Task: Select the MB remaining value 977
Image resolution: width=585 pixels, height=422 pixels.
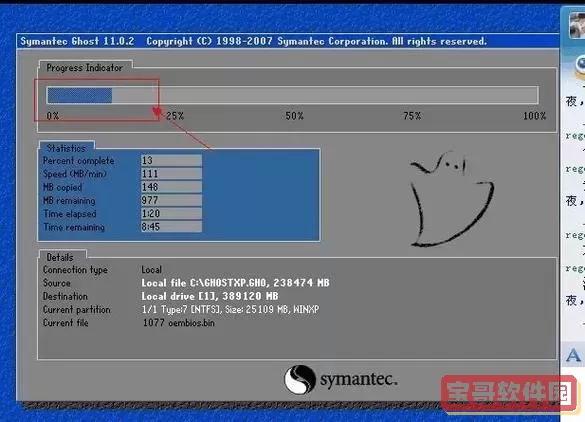Action: [x=171, y=200]
